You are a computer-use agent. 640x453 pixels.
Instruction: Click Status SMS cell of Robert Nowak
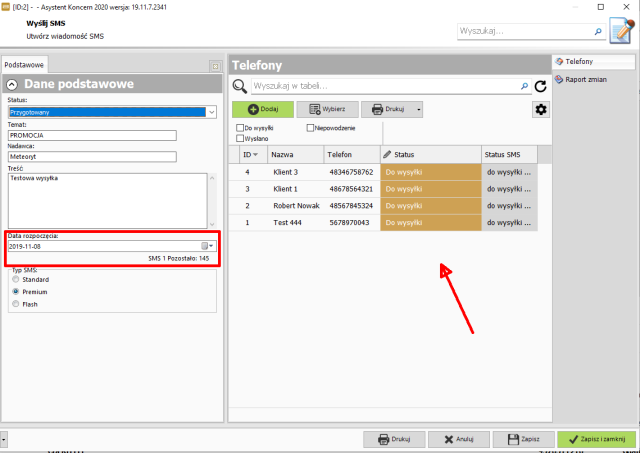pos(509,206)
